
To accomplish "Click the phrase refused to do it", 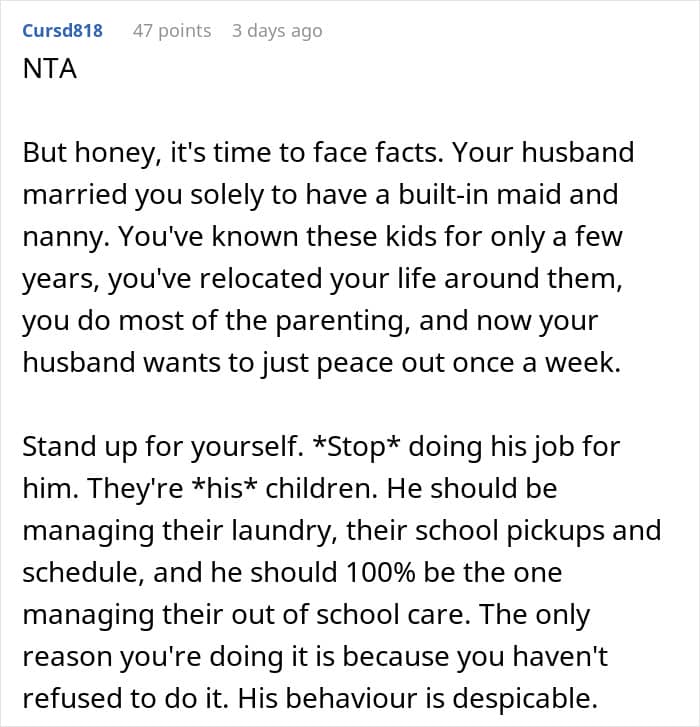I will pos(125,699).
